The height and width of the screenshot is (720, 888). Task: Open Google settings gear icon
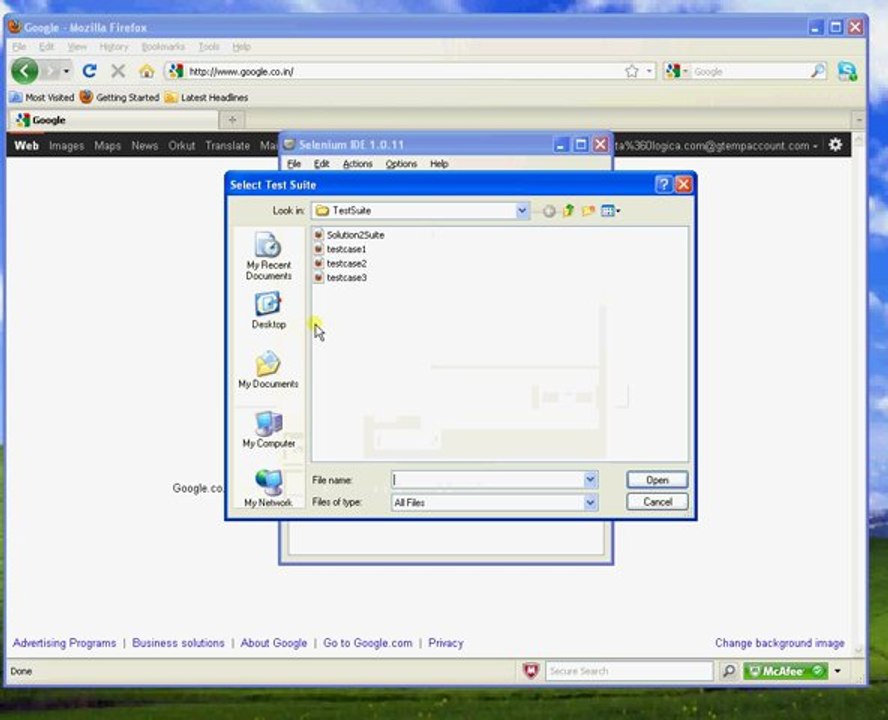click(x=835, y=145)
